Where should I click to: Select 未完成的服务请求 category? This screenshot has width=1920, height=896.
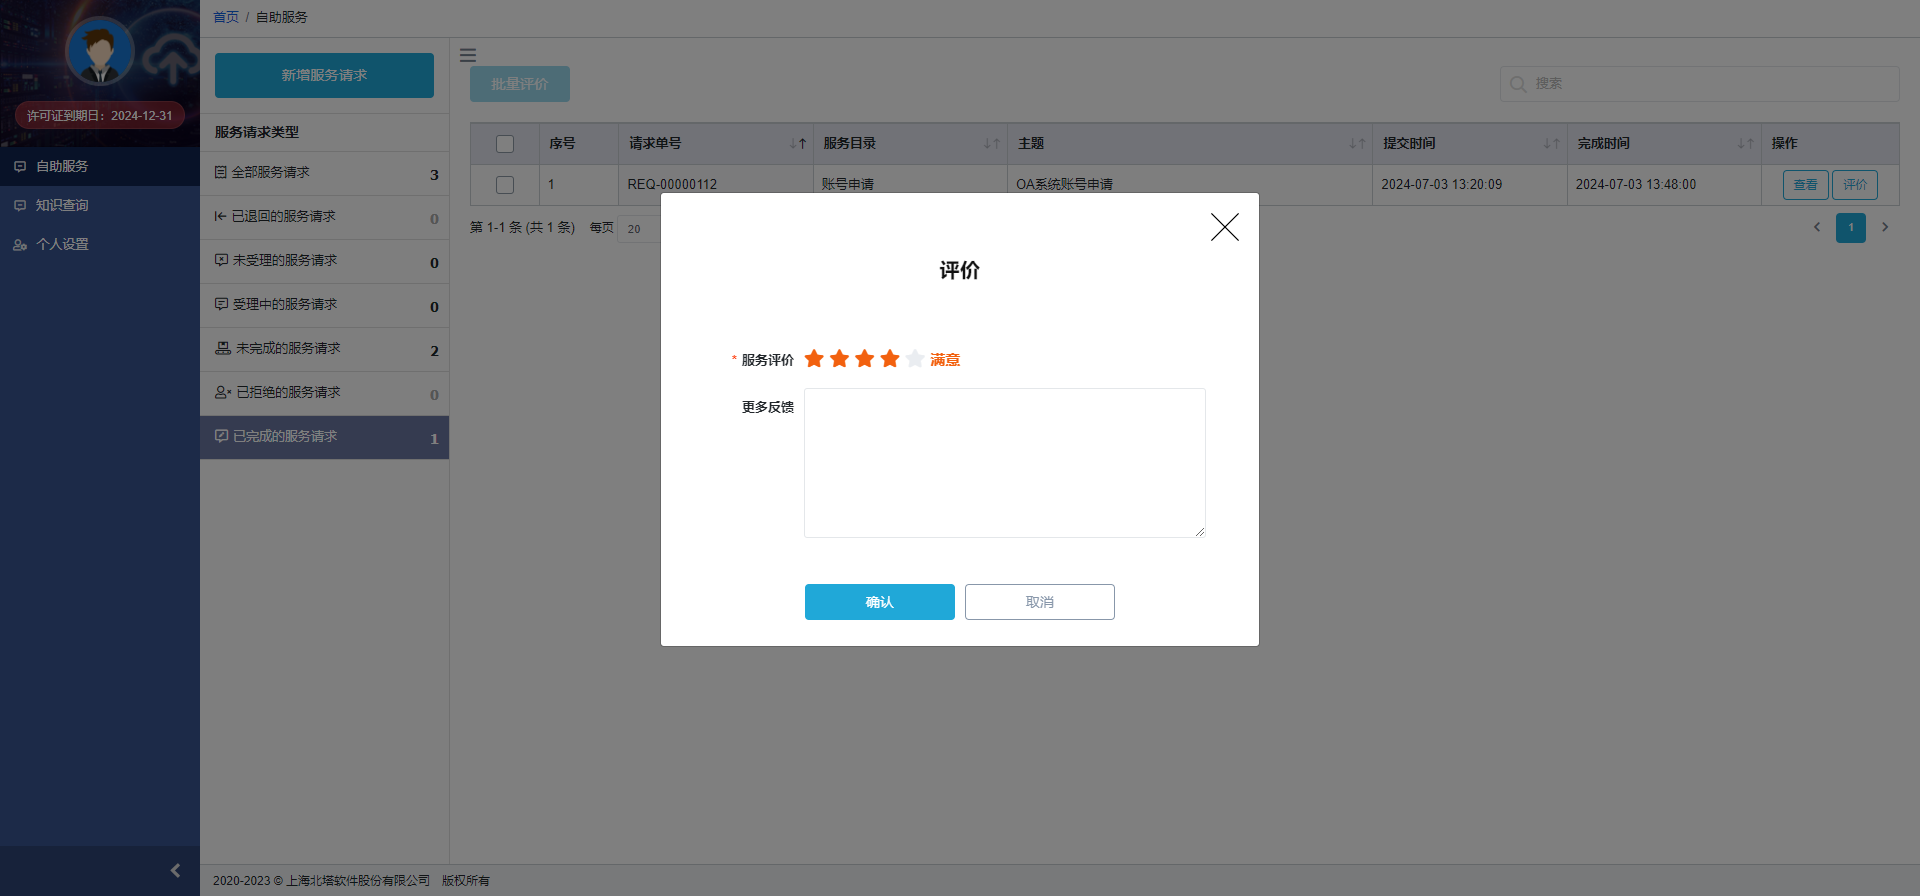click(x=288, y=348)
